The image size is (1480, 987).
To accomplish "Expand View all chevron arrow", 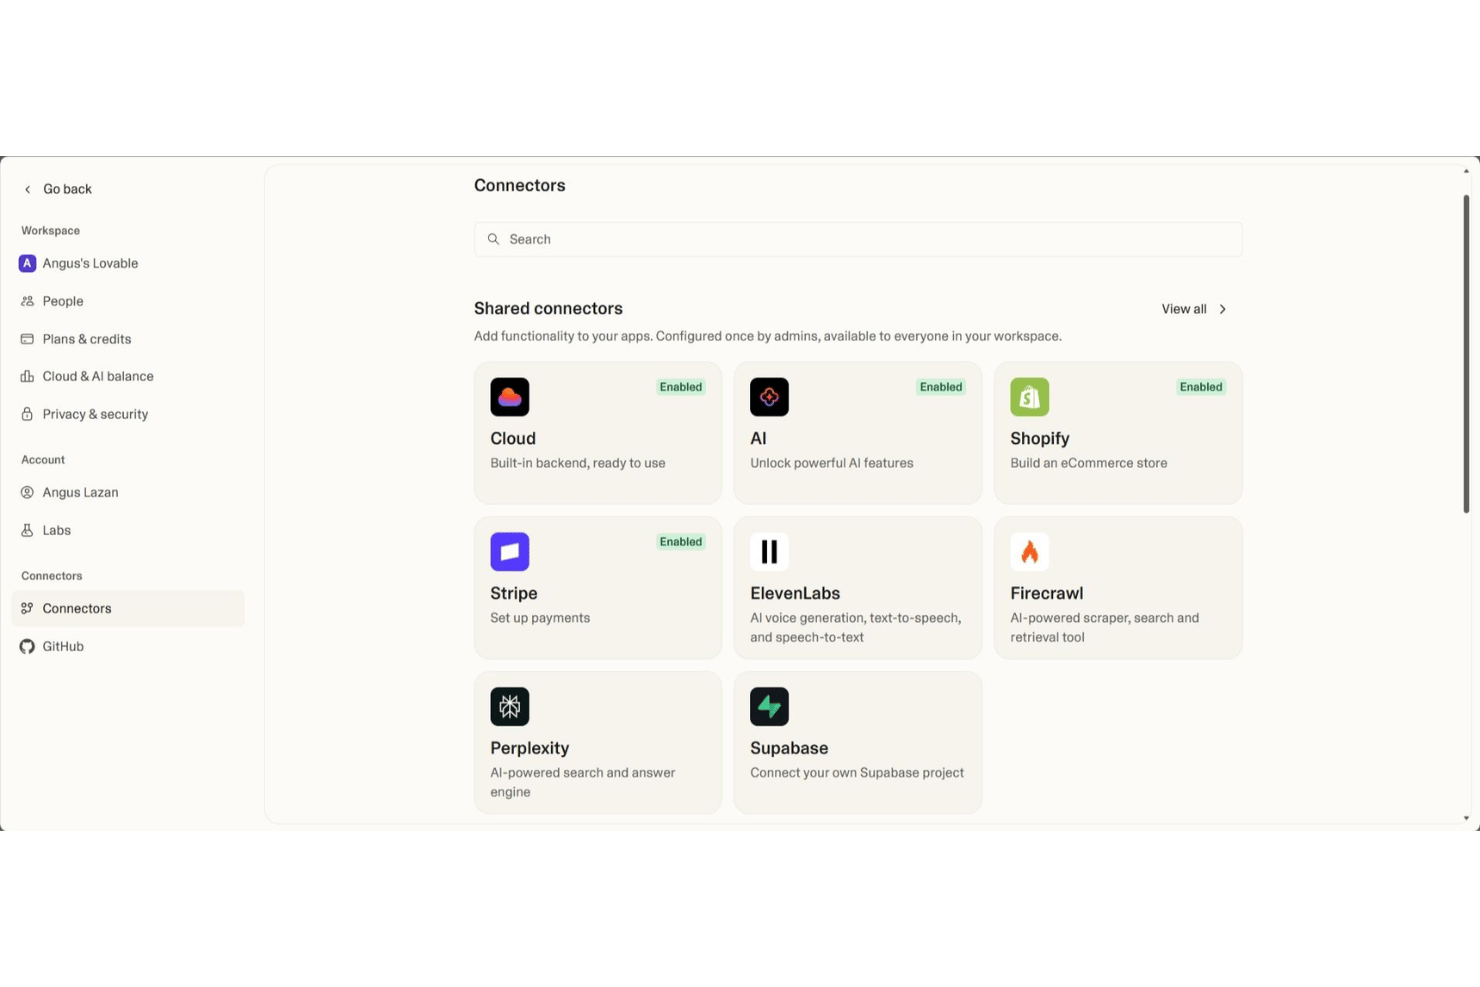I will tap(1222, 309).
